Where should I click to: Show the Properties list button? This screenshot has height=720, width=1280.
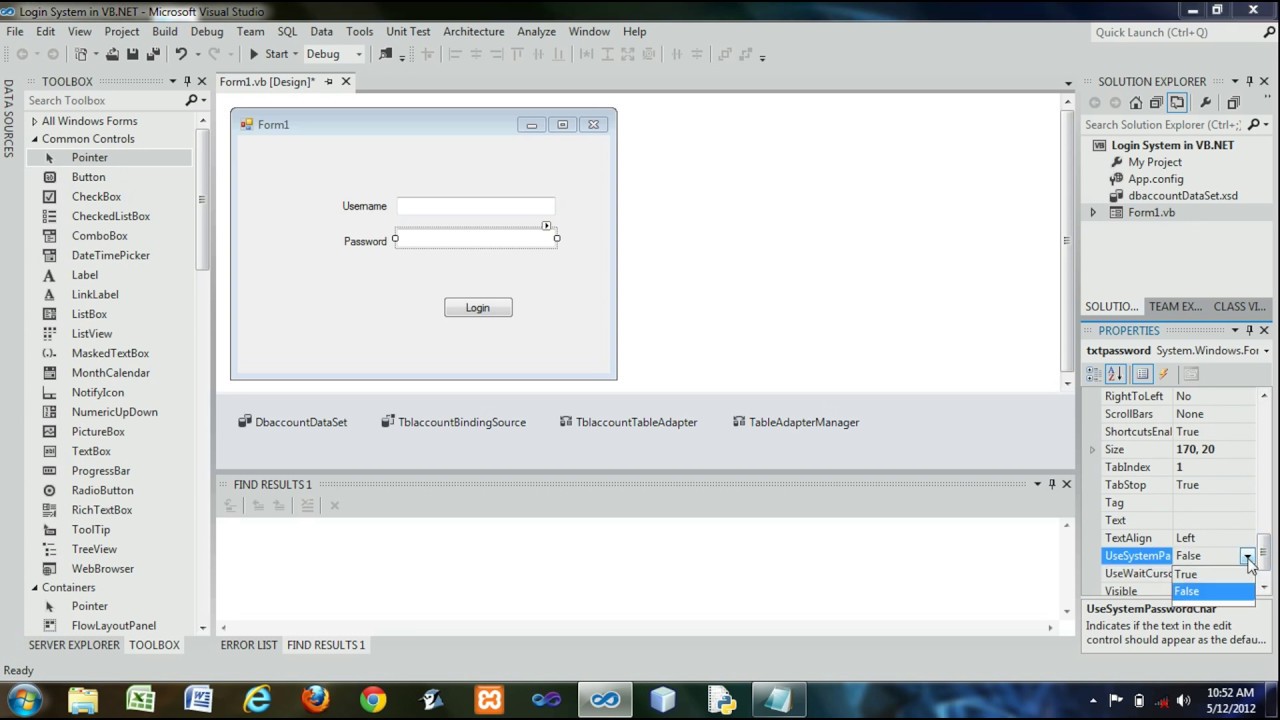tap(1142, 374)
